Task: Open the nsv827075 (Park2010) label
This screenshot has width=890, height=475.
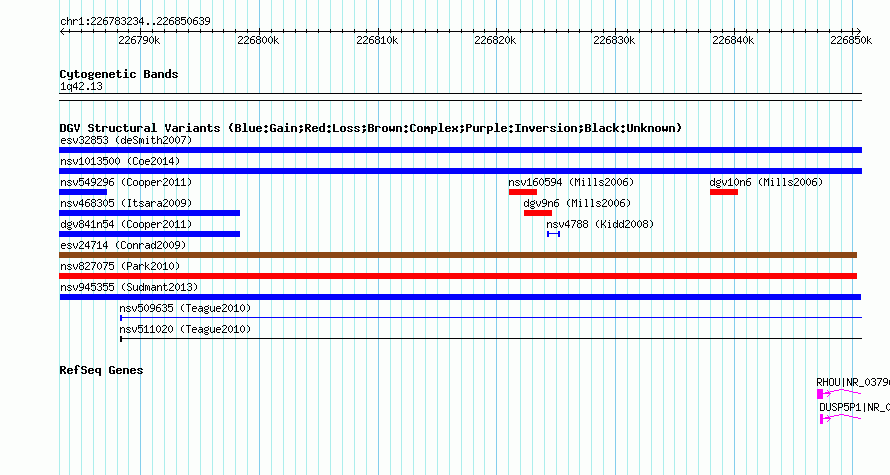Action: (x=120, y=266)
